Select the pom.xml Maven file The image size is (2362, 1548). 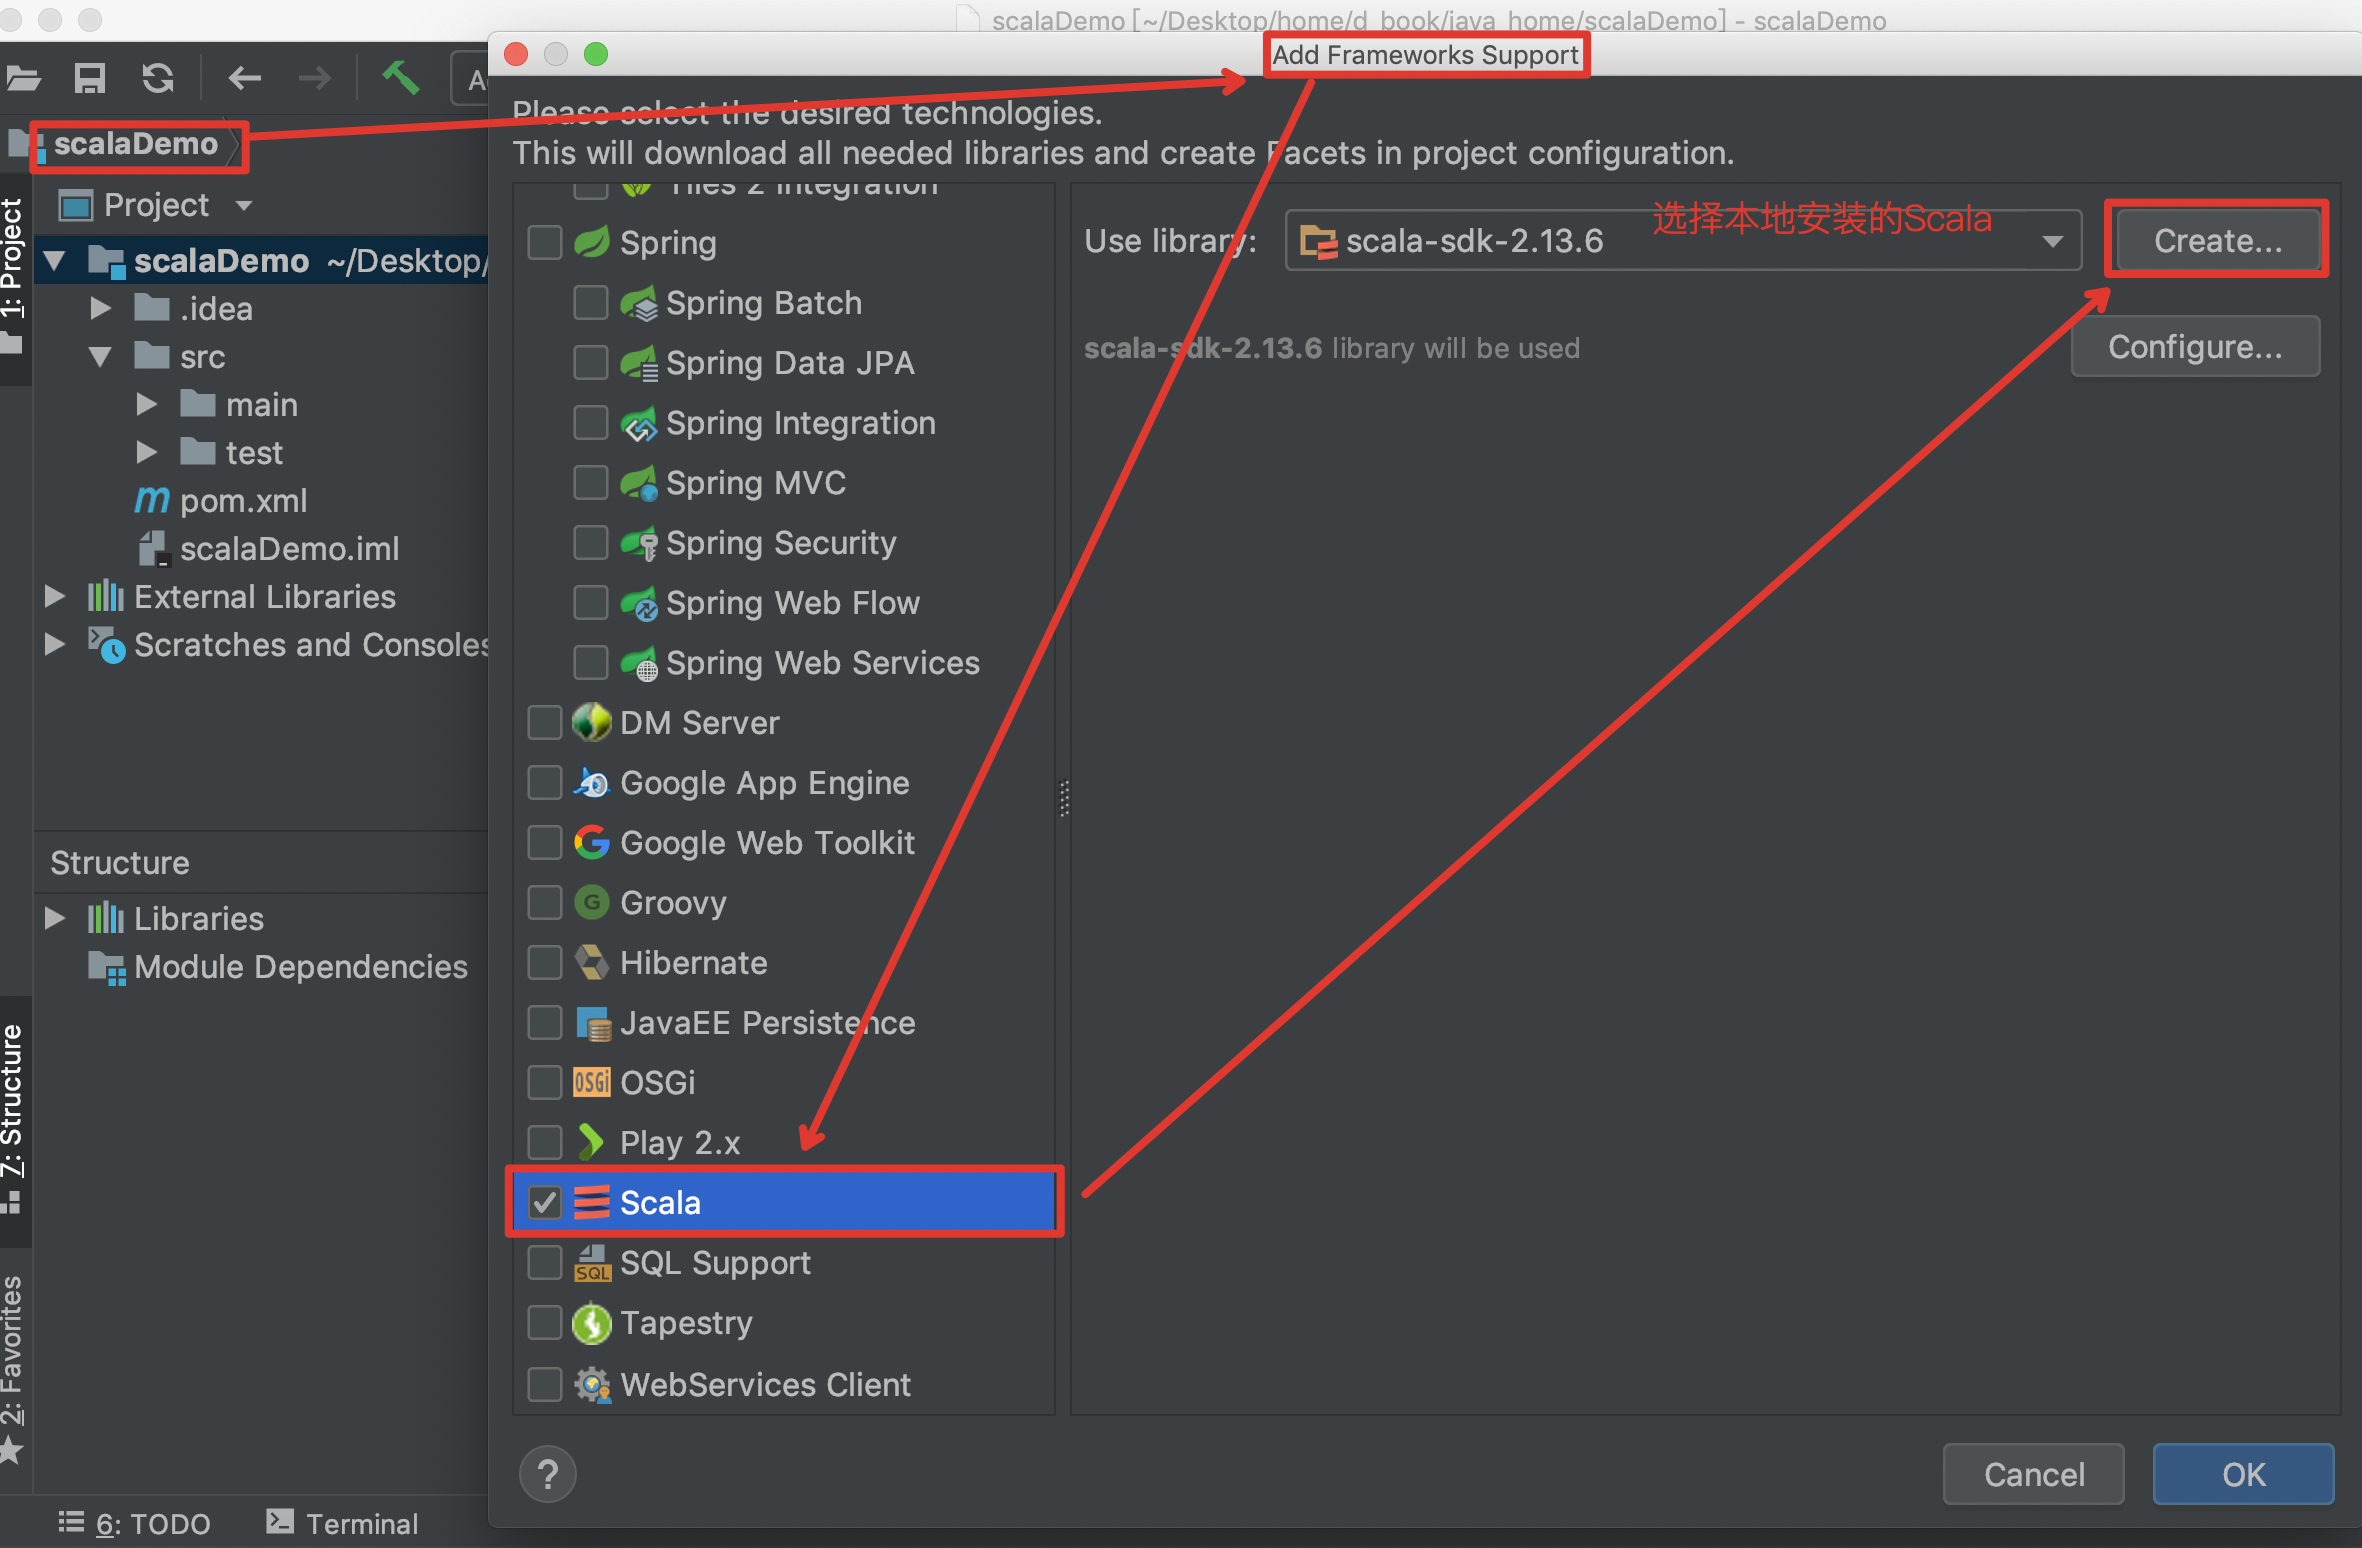click(x=243, y=501)
